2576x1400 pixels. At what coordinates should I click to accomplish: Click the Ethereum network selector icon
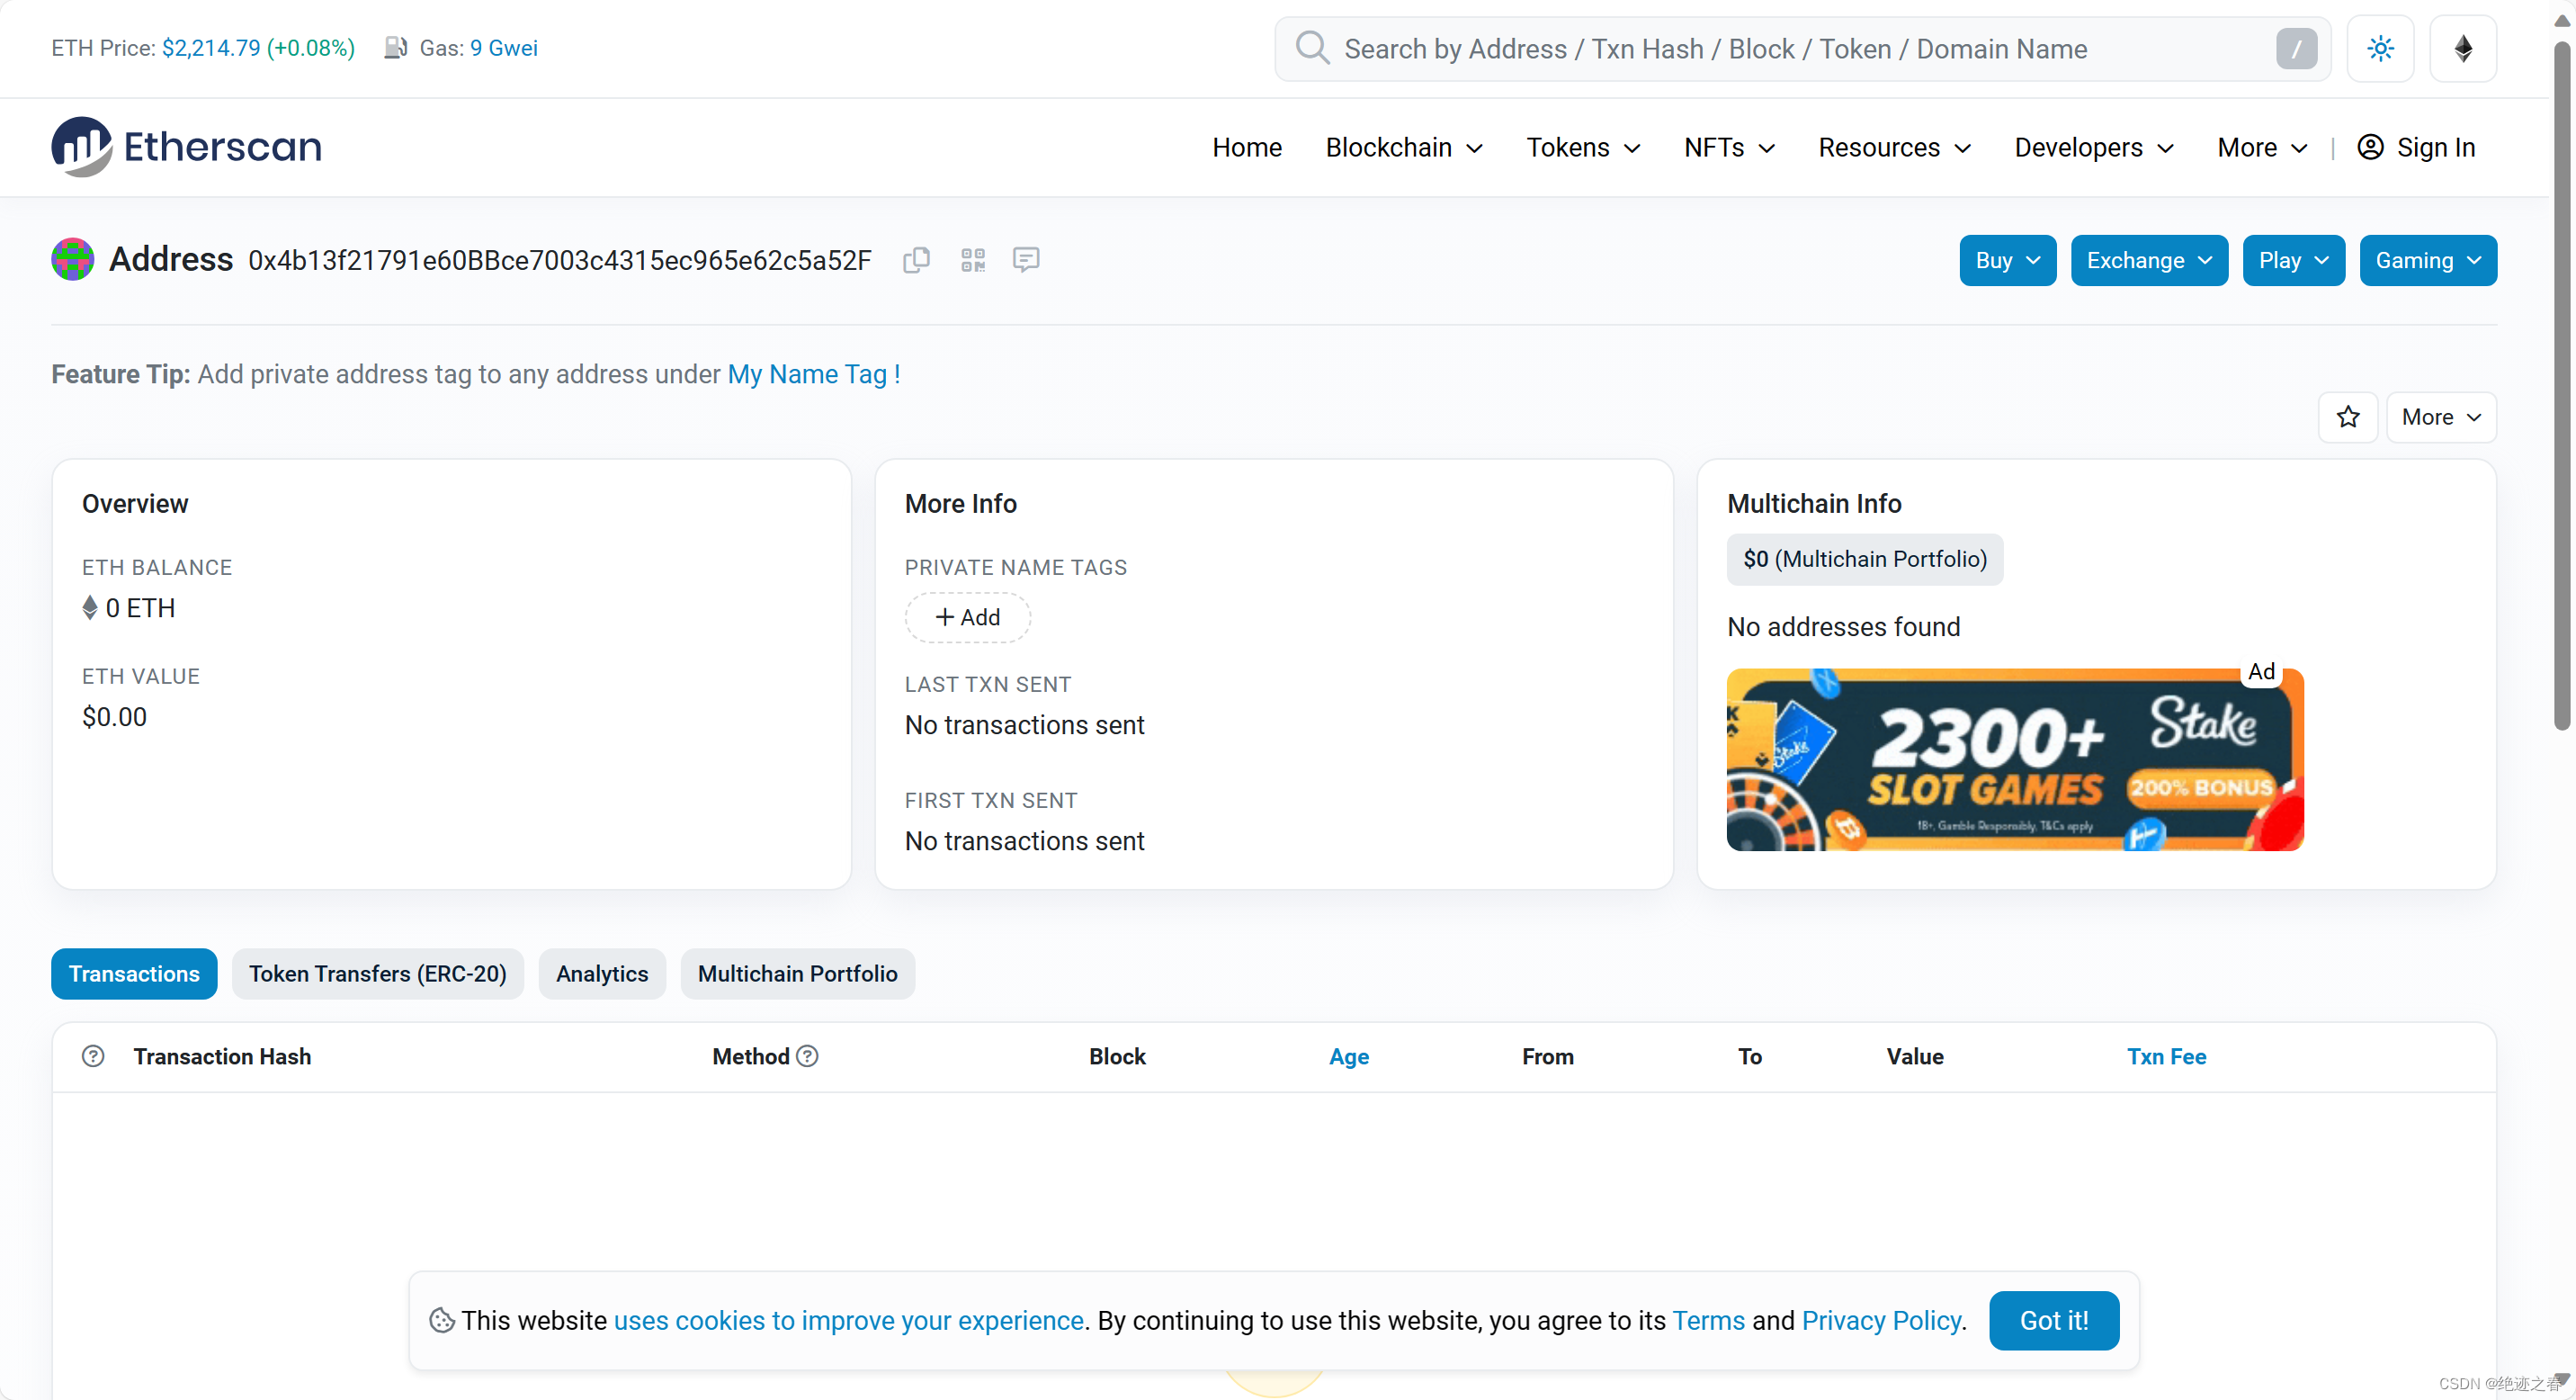coord(2463,48)
